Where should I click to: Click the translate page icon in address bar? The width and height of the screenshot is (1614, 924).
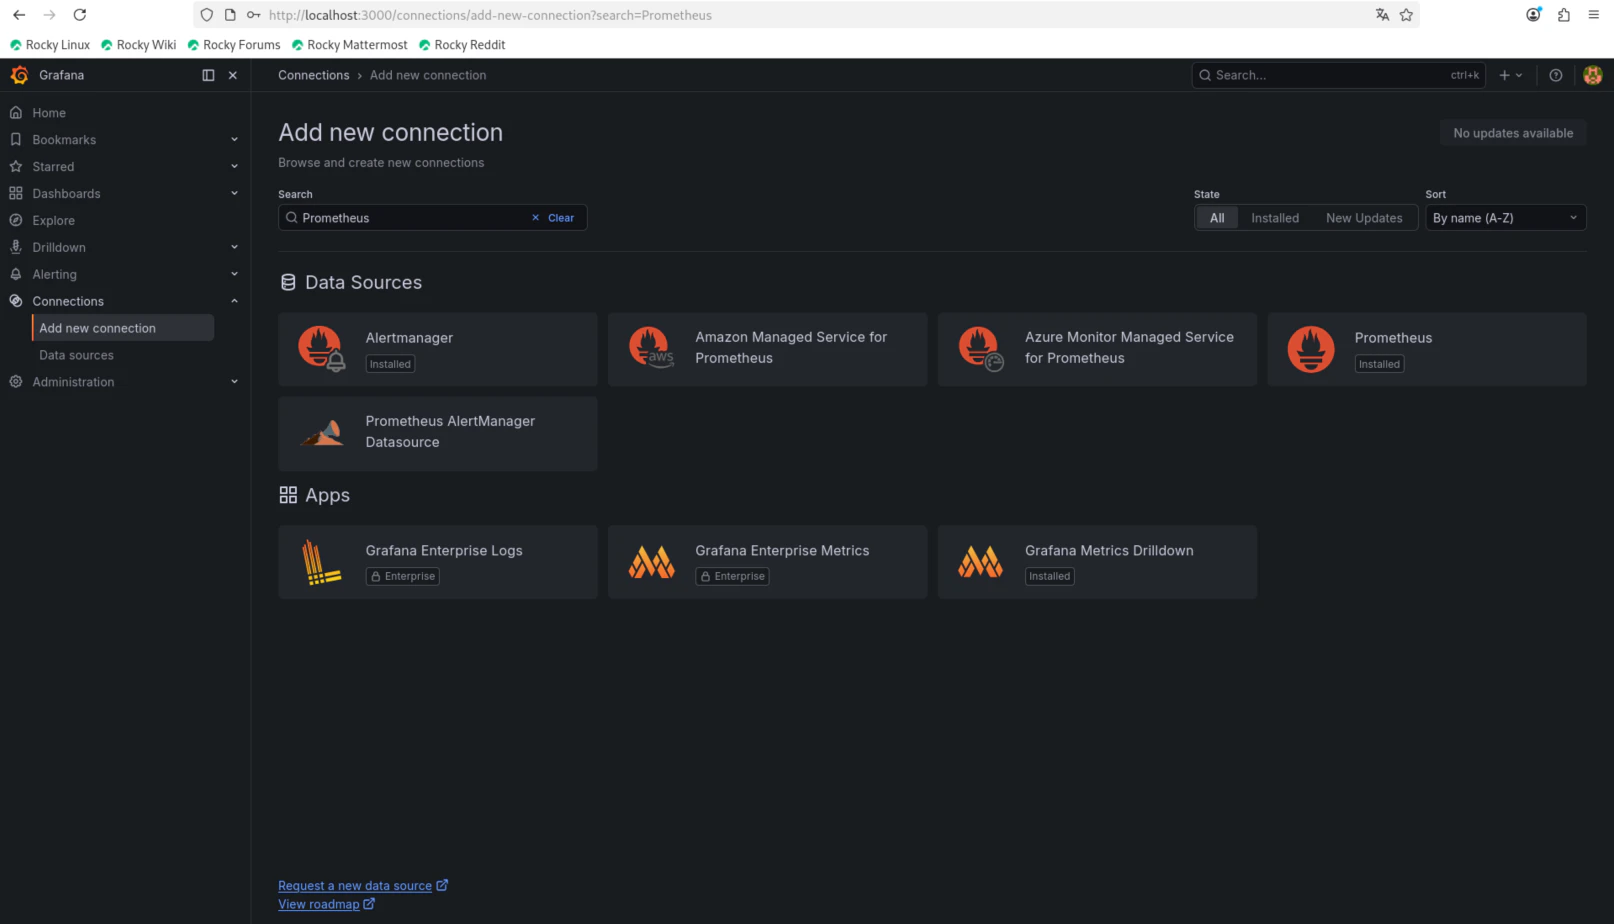[x=1382, y=15]
